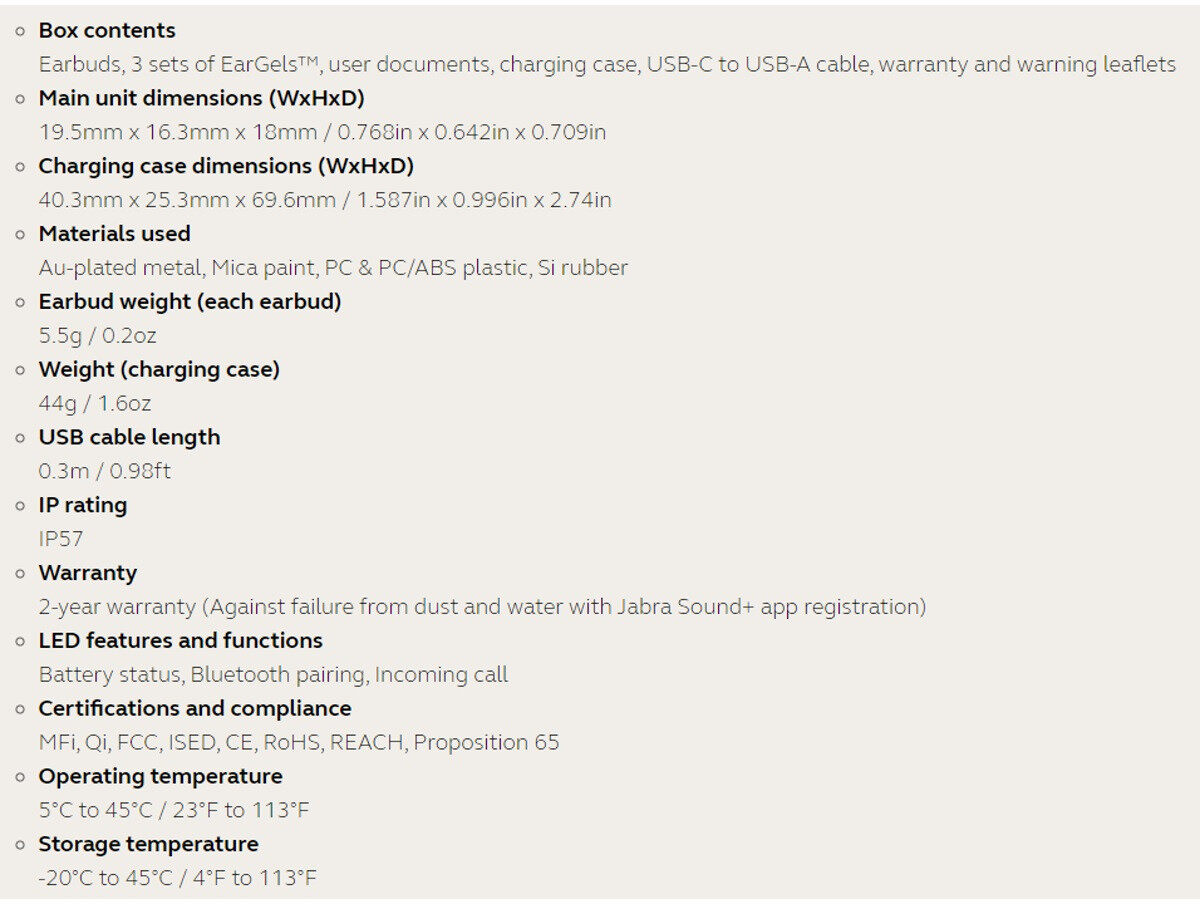Click the "Storage temperature" heading
This screenshot has height=910, width=1200.
pos(148,844)
